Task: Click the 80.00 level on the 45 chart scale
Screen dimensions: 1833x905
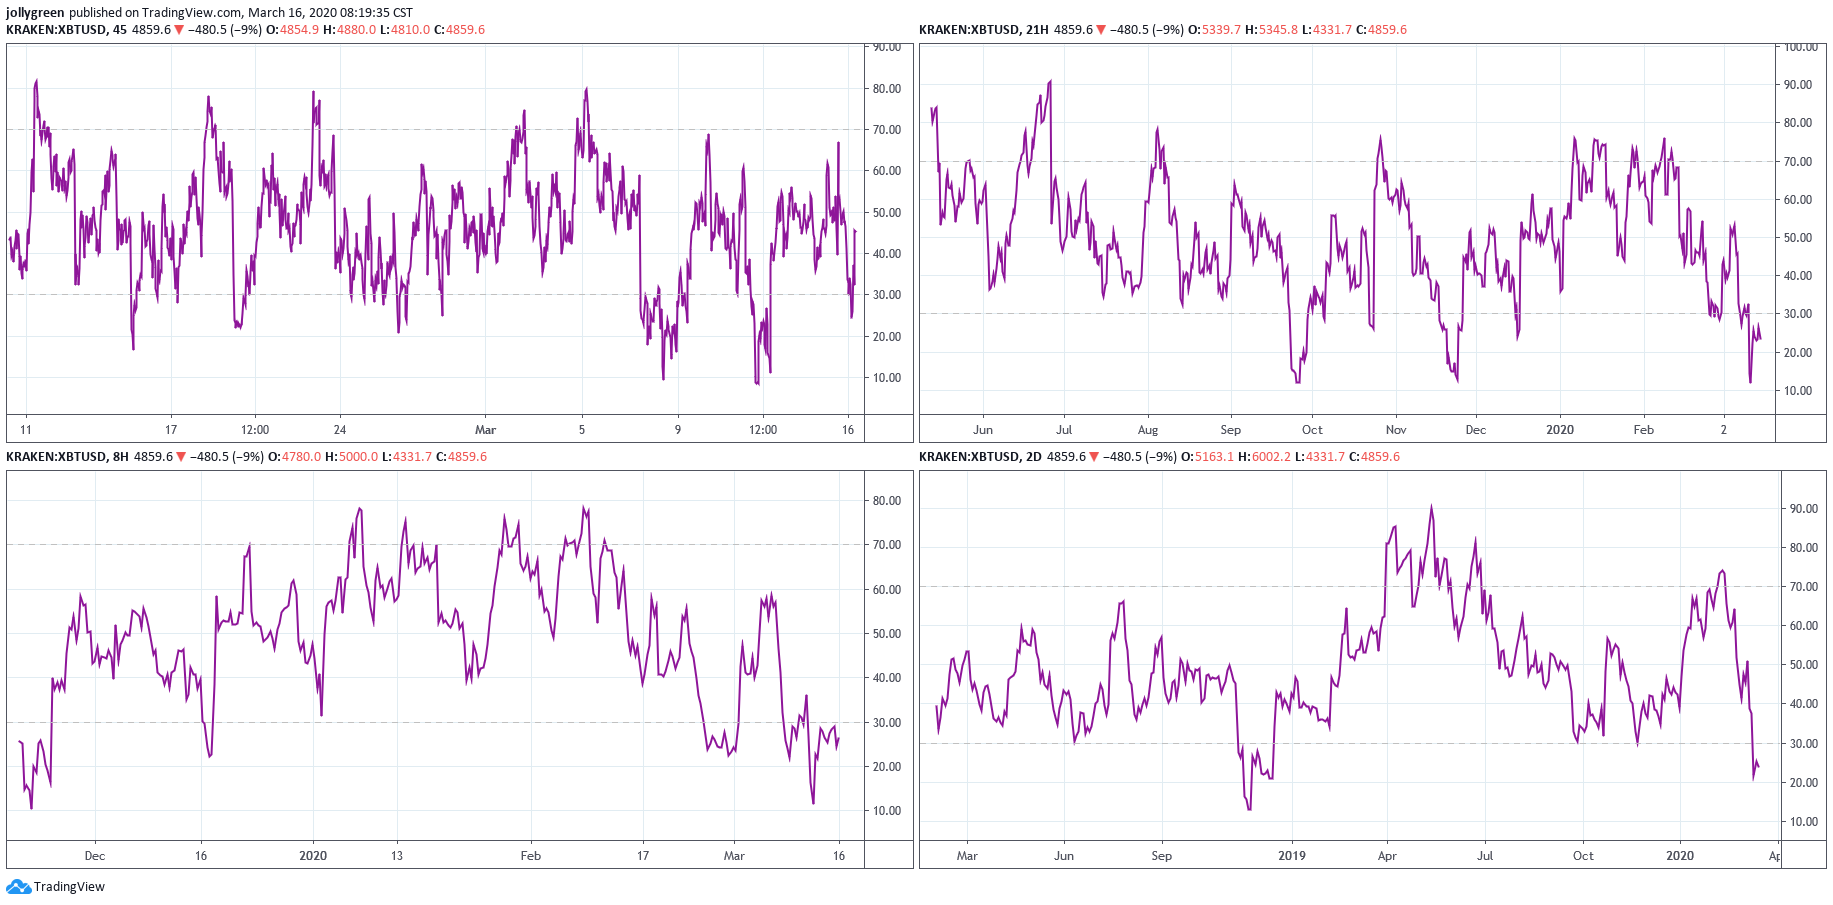Action: [x=887, y=89]
